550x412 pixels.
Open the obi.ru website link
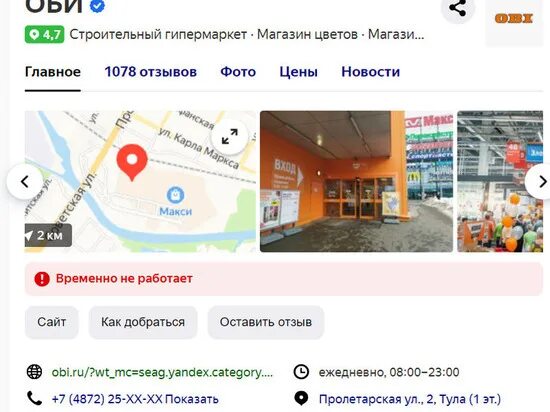coord(162,372)
